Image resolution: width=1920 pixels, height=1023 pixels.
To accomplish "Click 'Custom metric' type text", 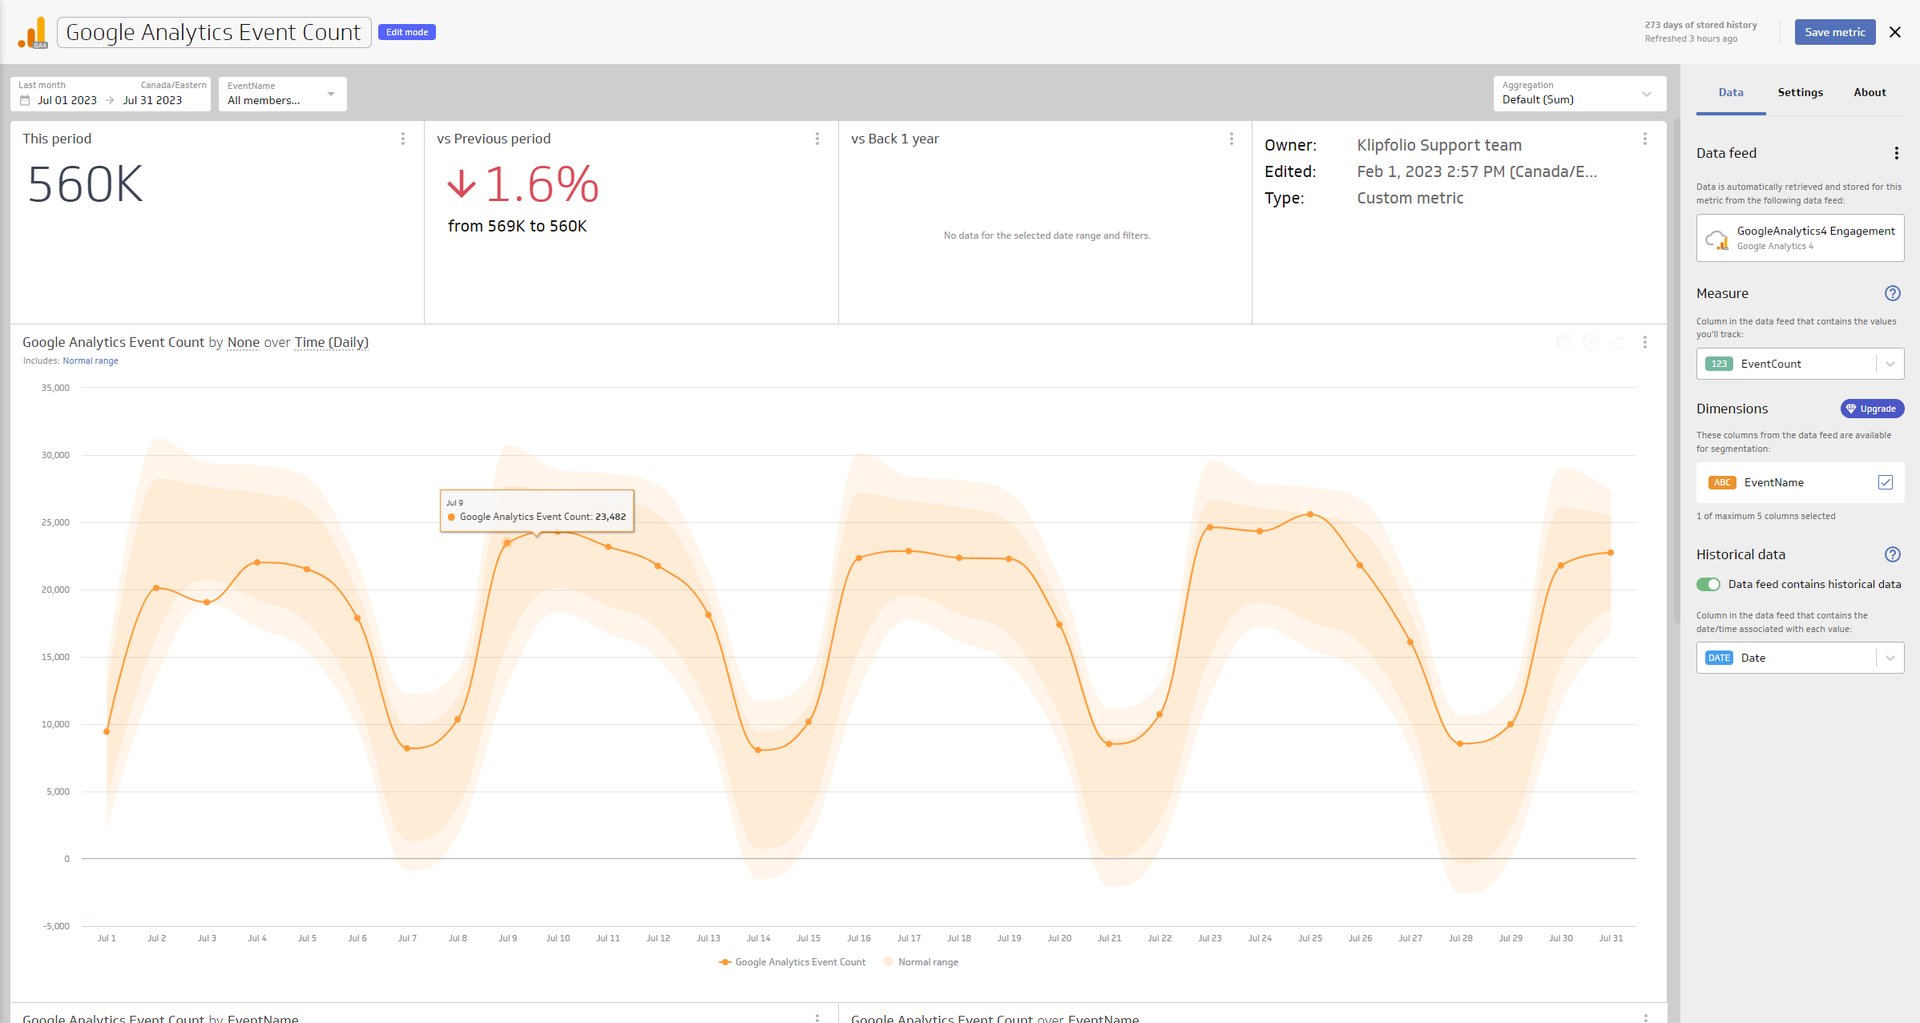I will (x=1410, y=198).
